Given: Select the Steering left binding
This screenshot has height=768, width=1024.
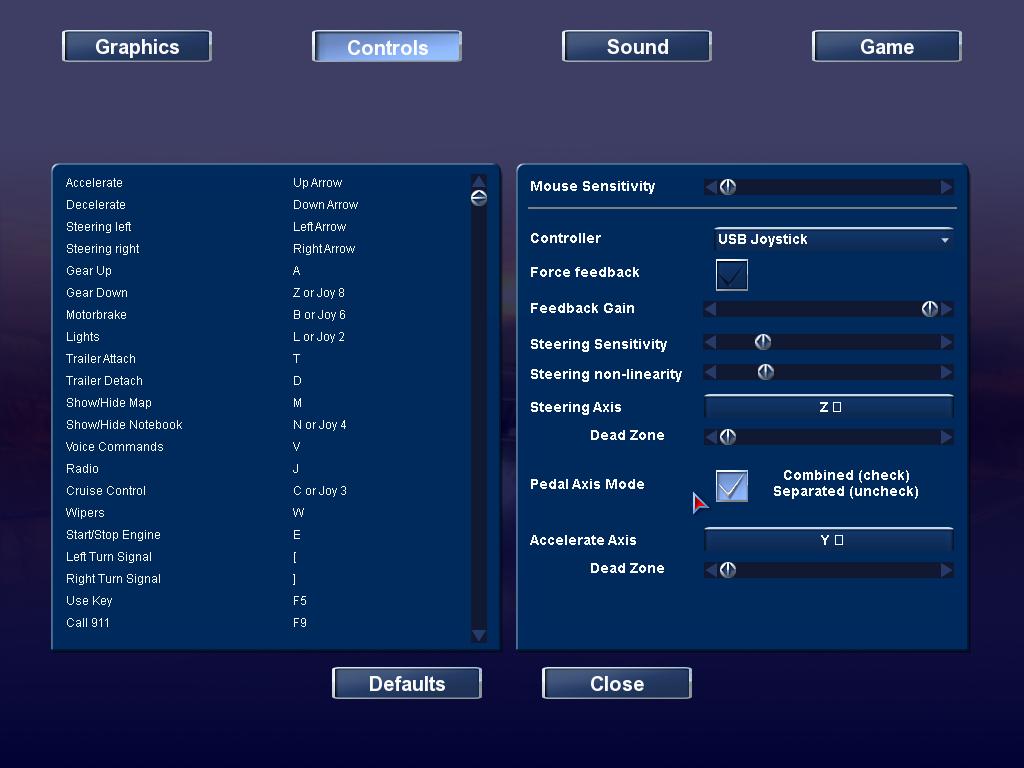Looking at the screenshot, I should [264, 227].
